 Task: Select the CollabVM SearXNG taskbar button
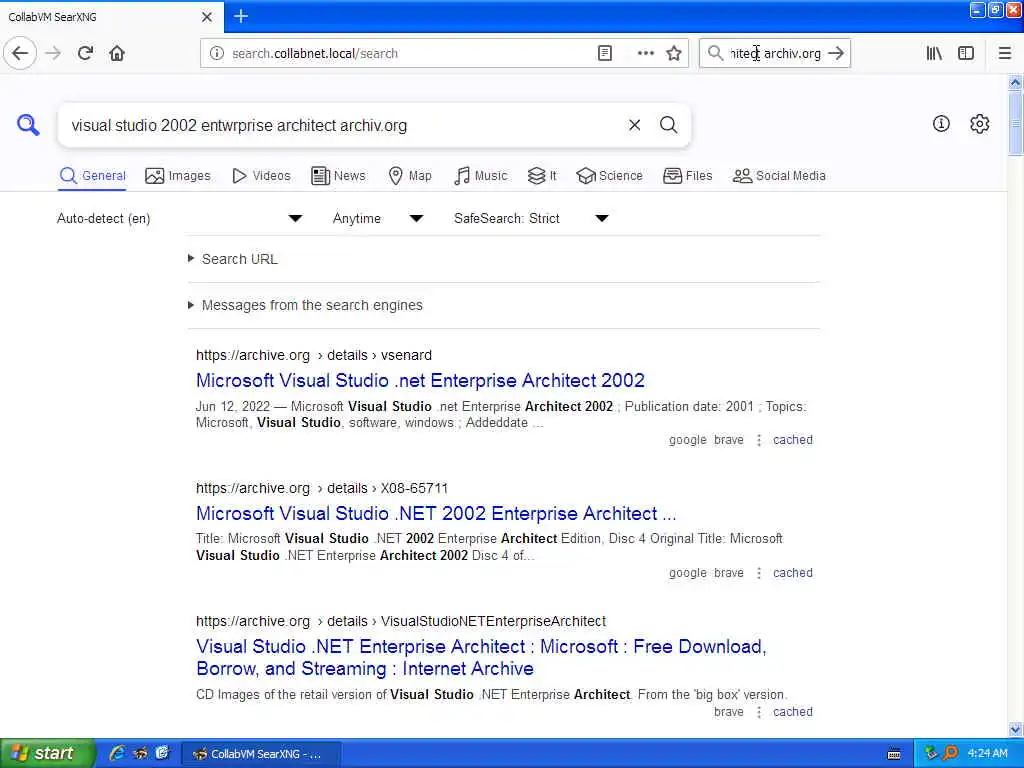click(x=261, y=754)
